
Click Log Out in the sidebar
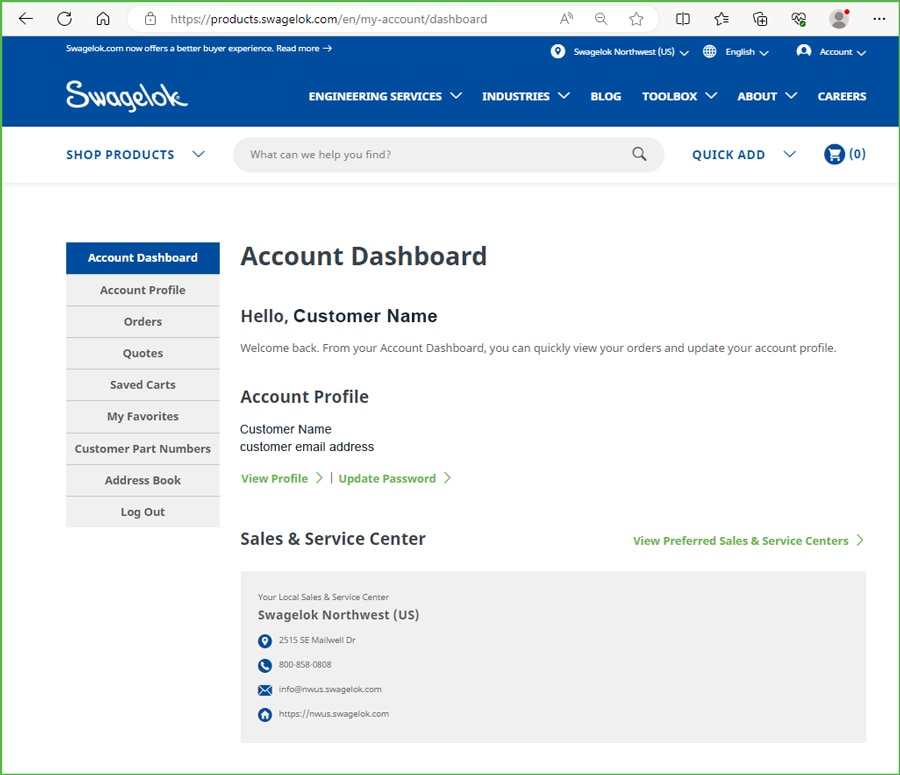[x=143, y=512]
